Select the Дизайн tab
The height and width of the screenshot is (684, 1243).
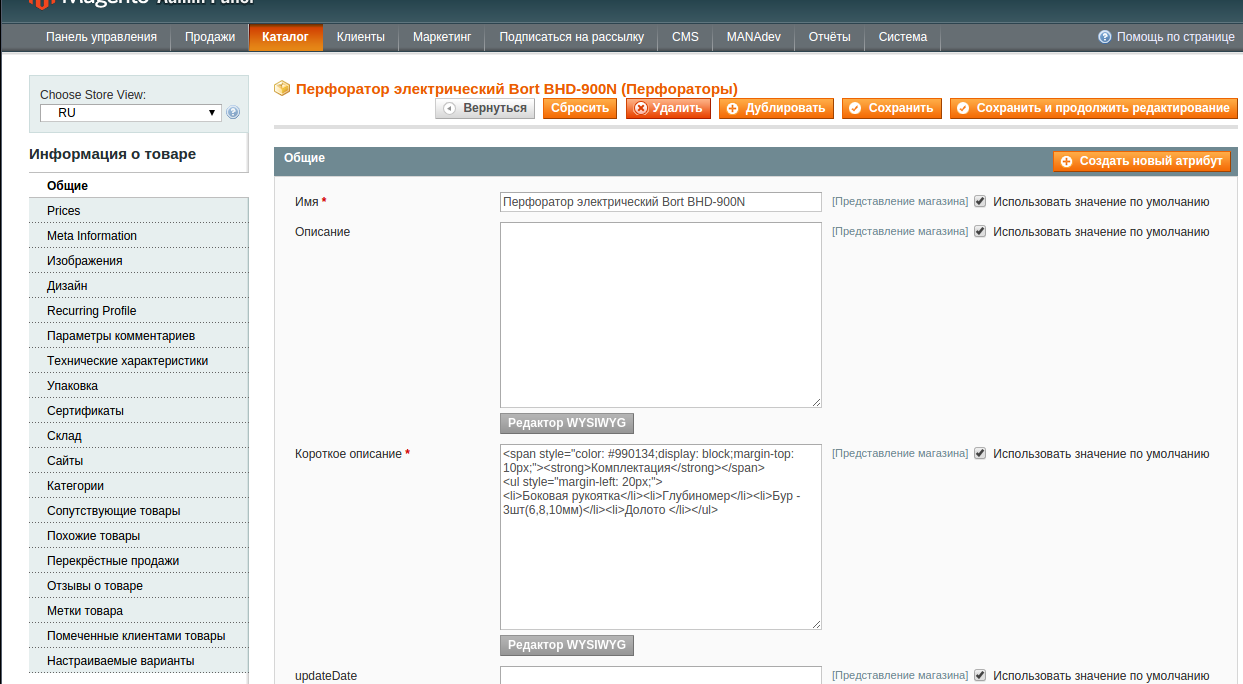(138, 286)
